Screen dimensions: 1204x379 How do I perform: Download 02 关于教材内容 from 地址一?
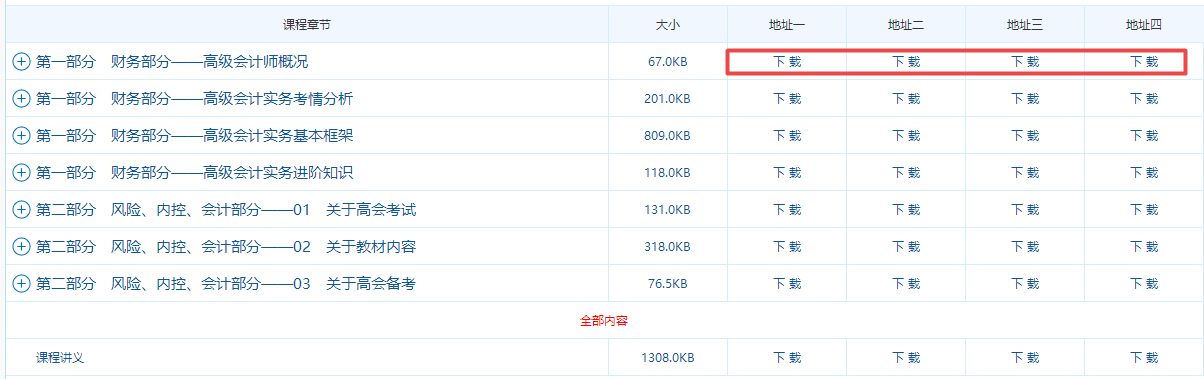pyautogui.click(x=787, y=247)
